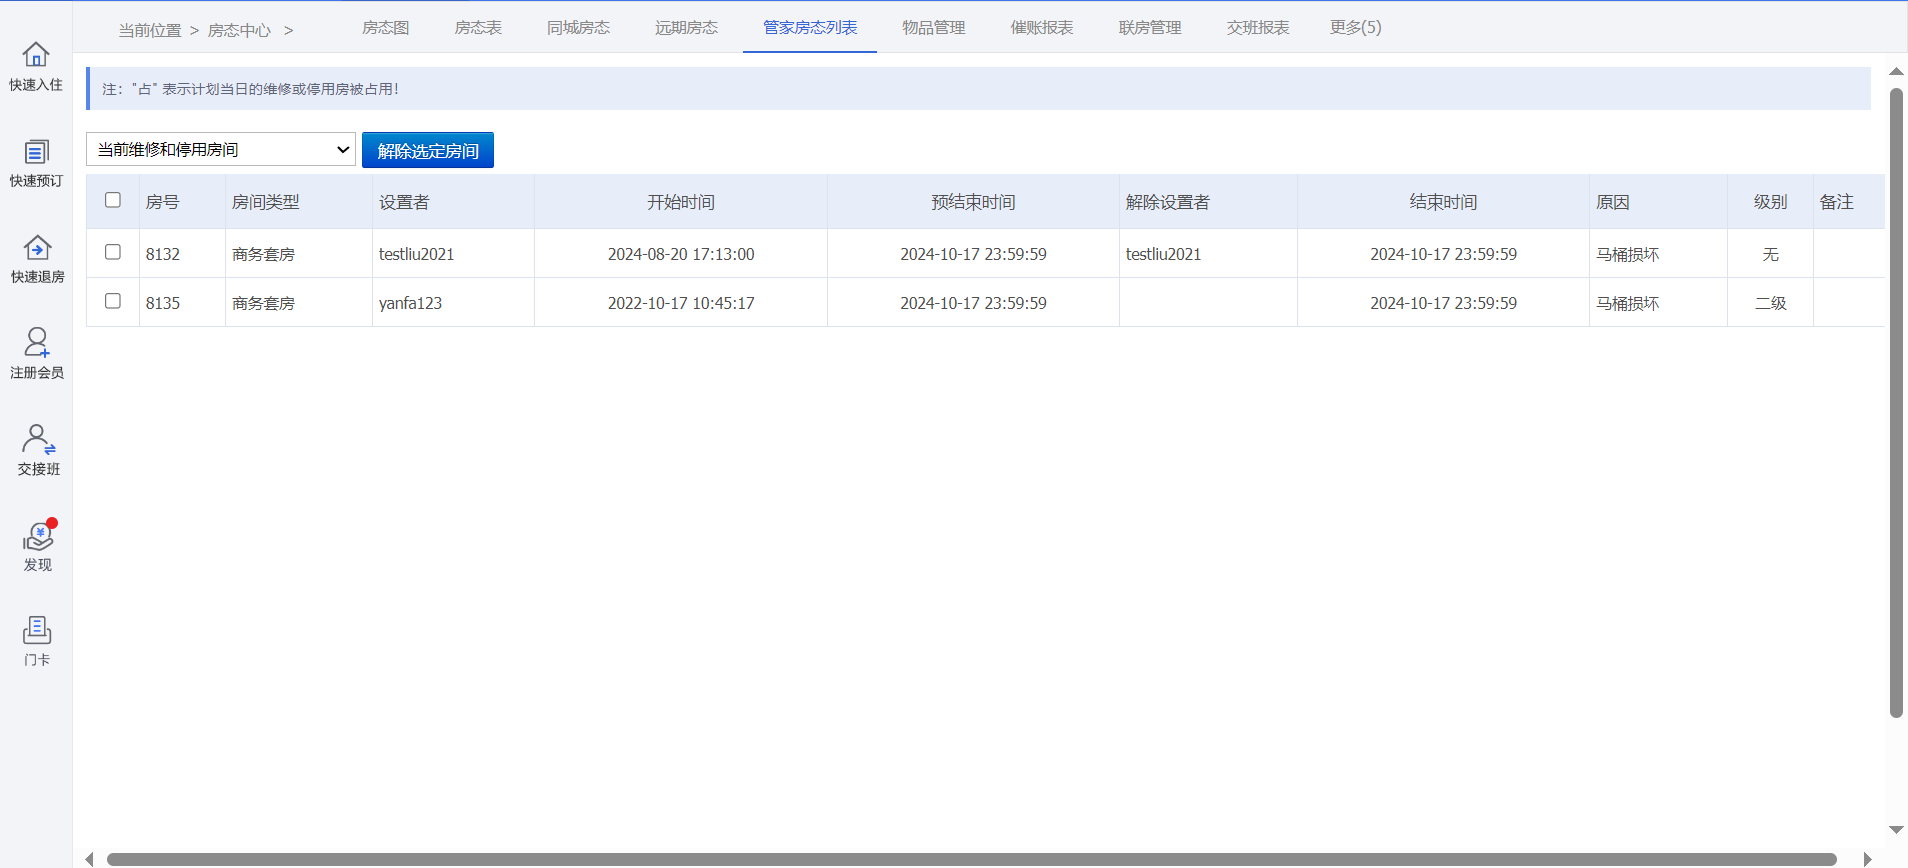Click scroll left arrow at bottom
This screenshot has height=868, width=1908.
89,859
